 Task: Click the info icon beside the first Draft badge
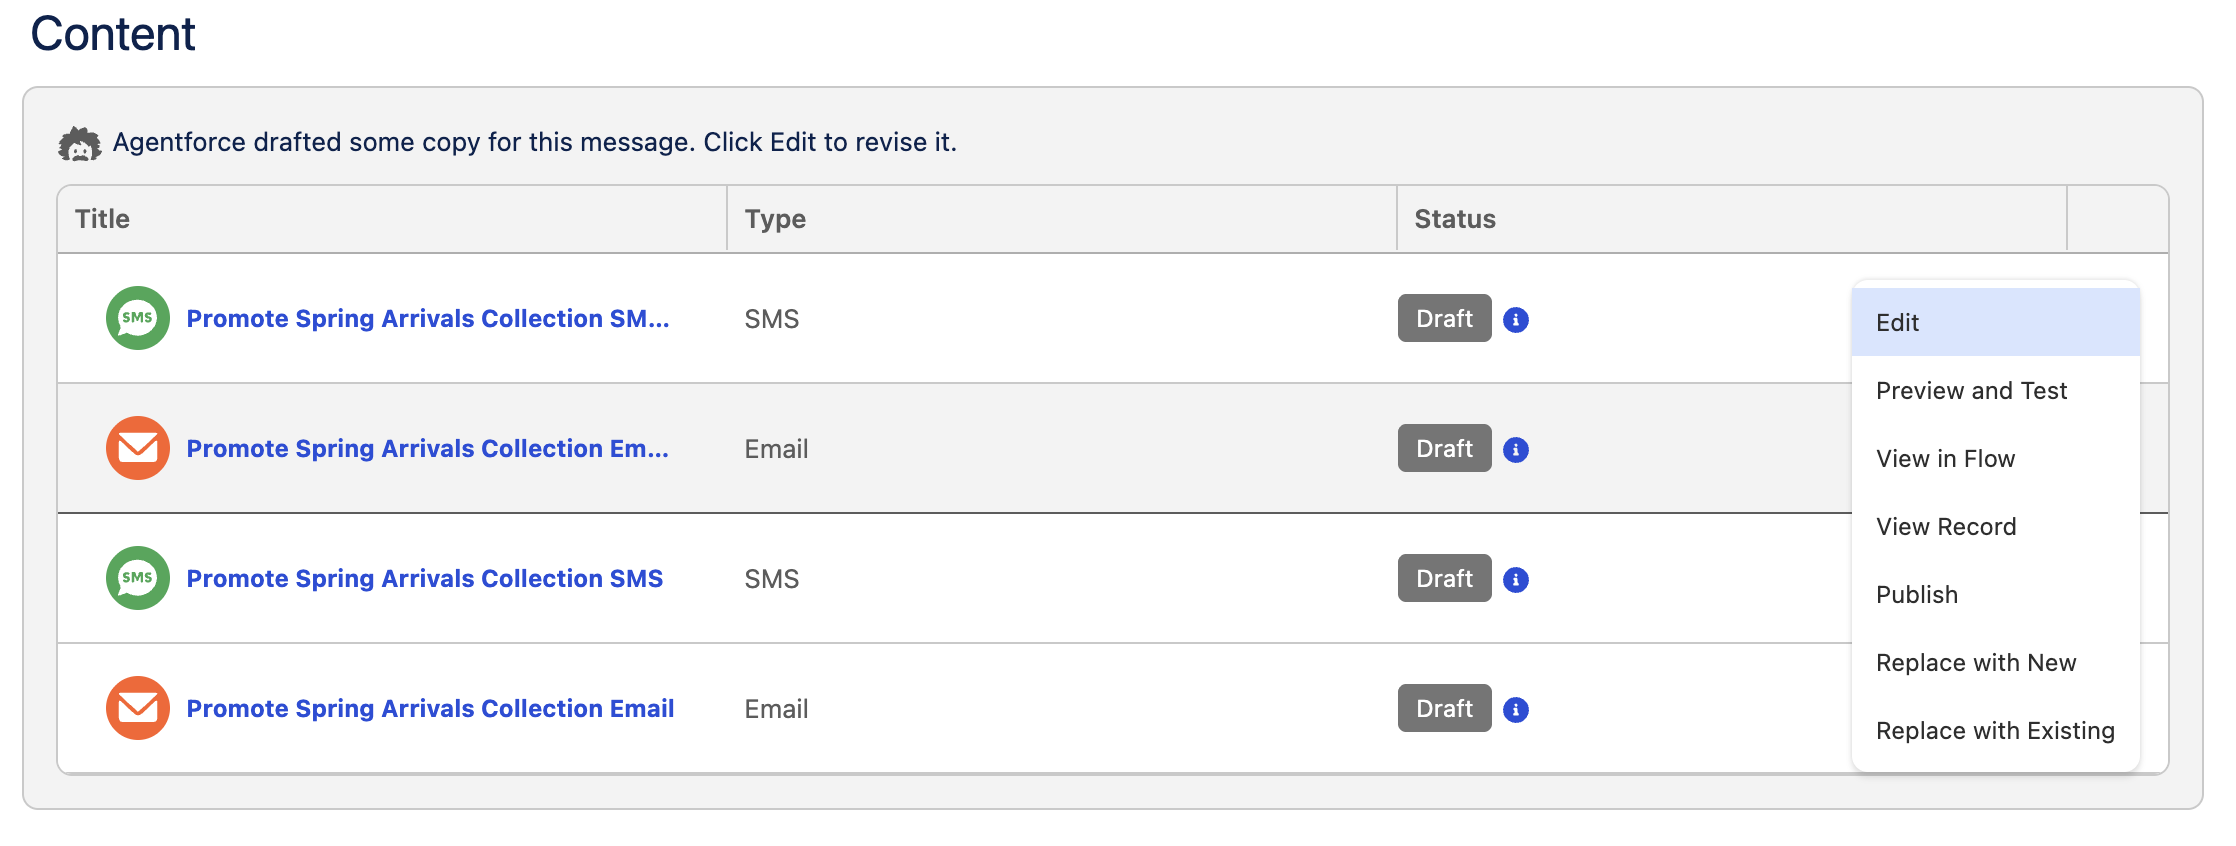click(1515, 320)
